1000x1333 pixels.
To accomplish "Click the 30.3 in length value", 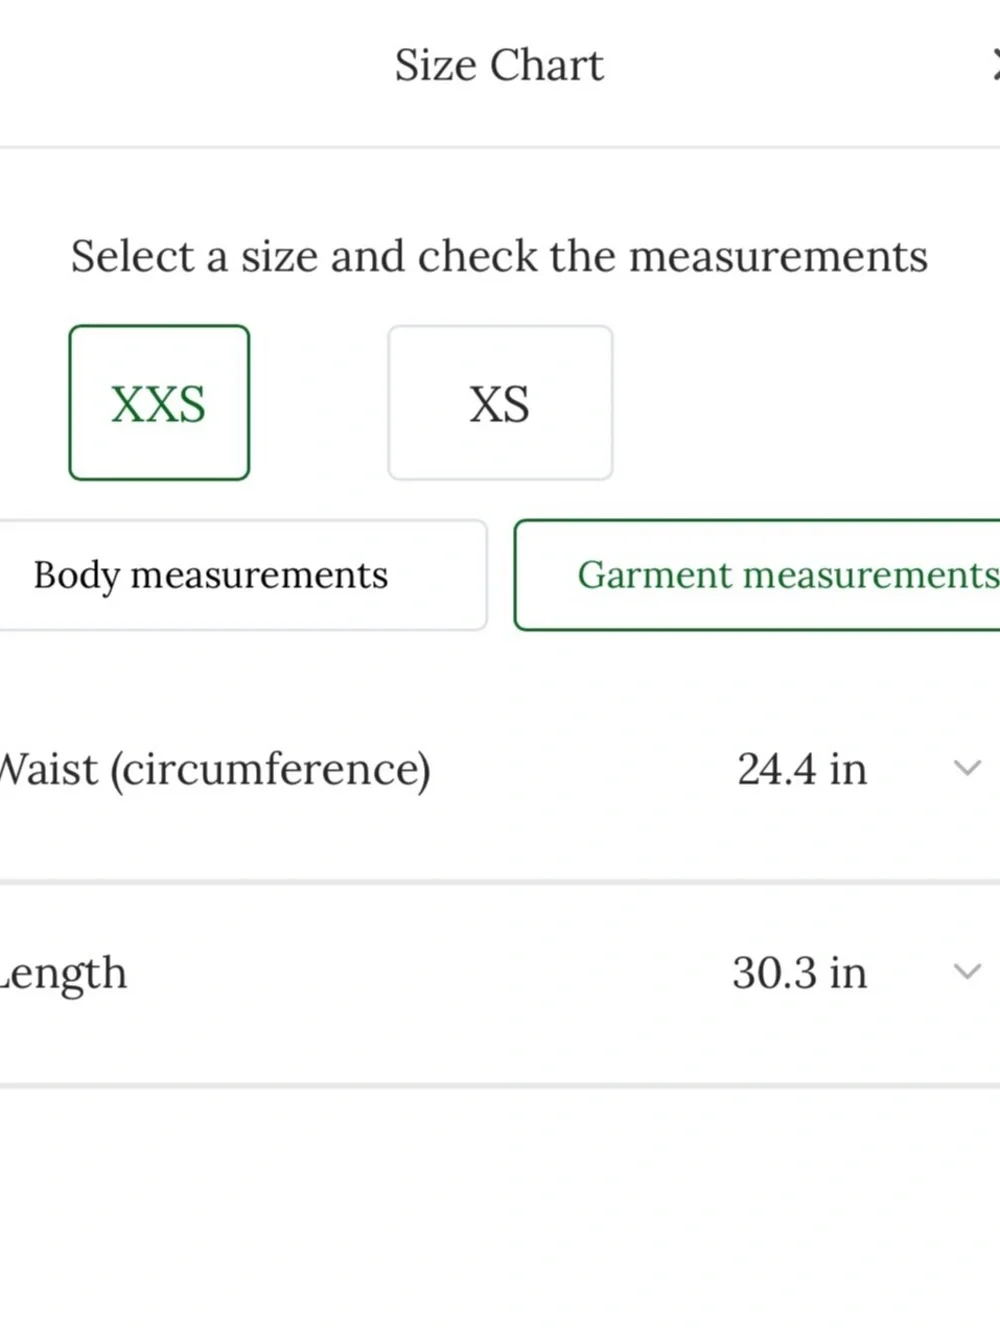I will pyautogui.click(x=799, y=973).
